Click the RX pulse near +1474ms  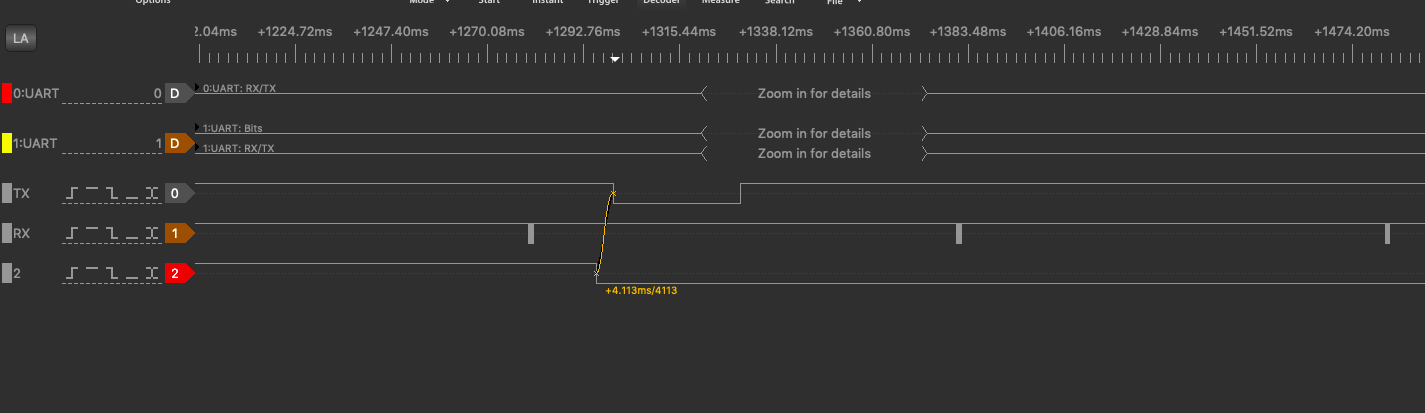click(x=1387, y=233)
